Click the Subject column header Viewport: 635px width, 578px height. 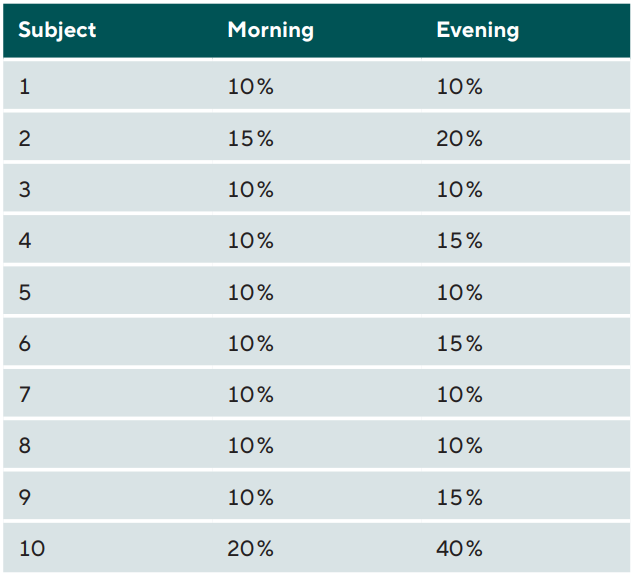point(108,31)
